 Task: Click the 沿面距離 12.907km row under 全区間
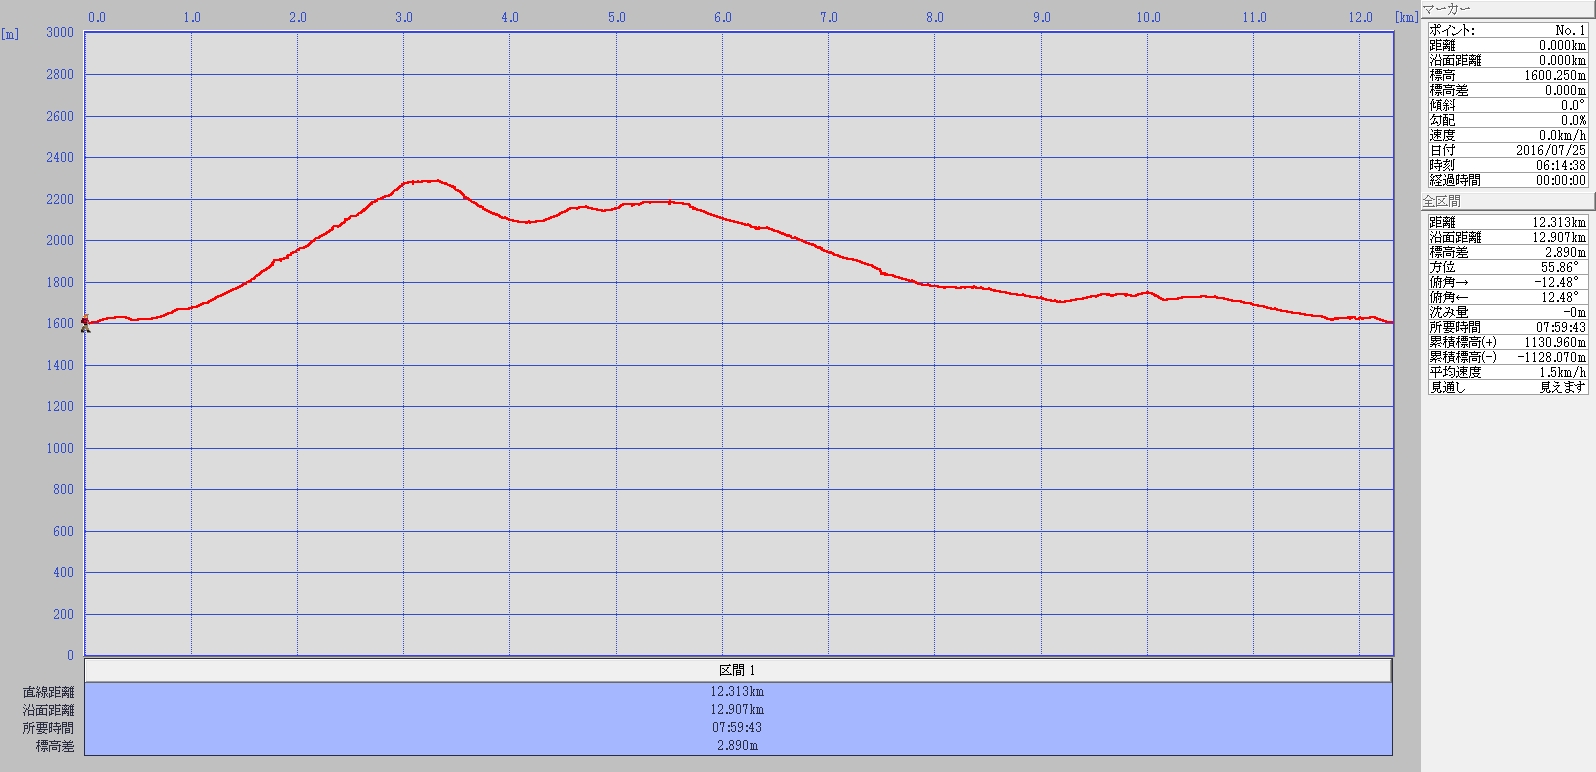coord(1507,237)
